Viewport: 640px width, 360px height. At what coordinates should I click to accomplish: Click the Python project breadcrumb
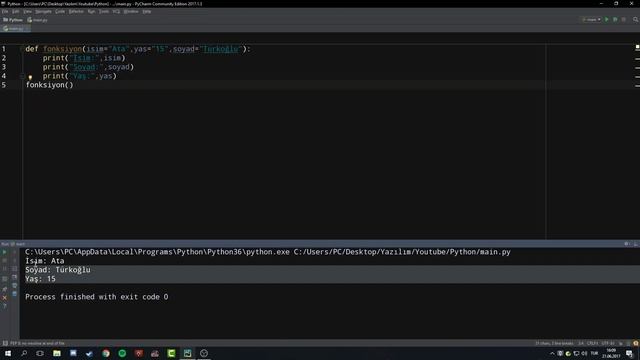[x=13, y=20]
